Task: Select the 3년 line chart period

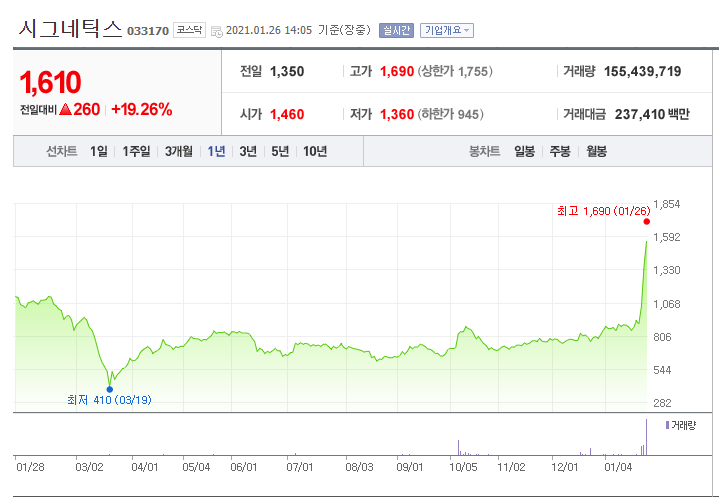Action: pyautogui.click(x=248, y=151)
